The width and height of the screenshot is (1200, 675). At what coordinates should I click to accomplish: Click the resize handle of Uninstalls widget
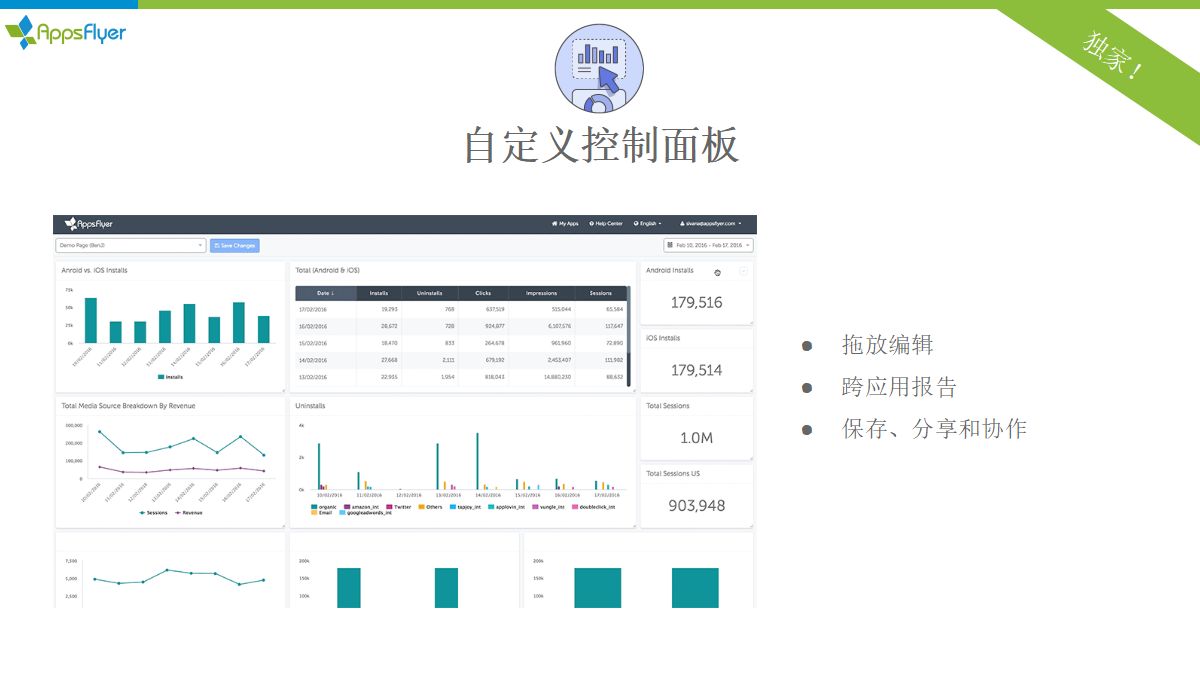click(633, 525)
